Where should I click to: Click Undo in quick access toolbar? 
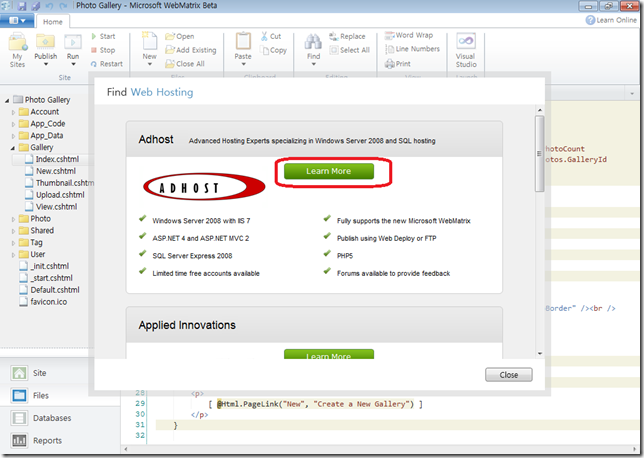49,6
